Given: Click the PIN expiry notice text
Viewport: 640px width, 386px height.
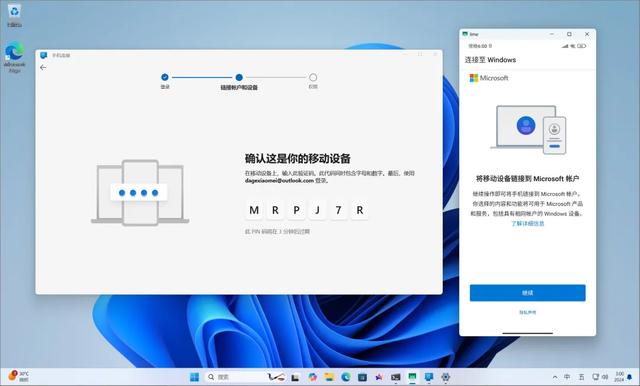Looking at the screenshot, I should tap(277, 231).
